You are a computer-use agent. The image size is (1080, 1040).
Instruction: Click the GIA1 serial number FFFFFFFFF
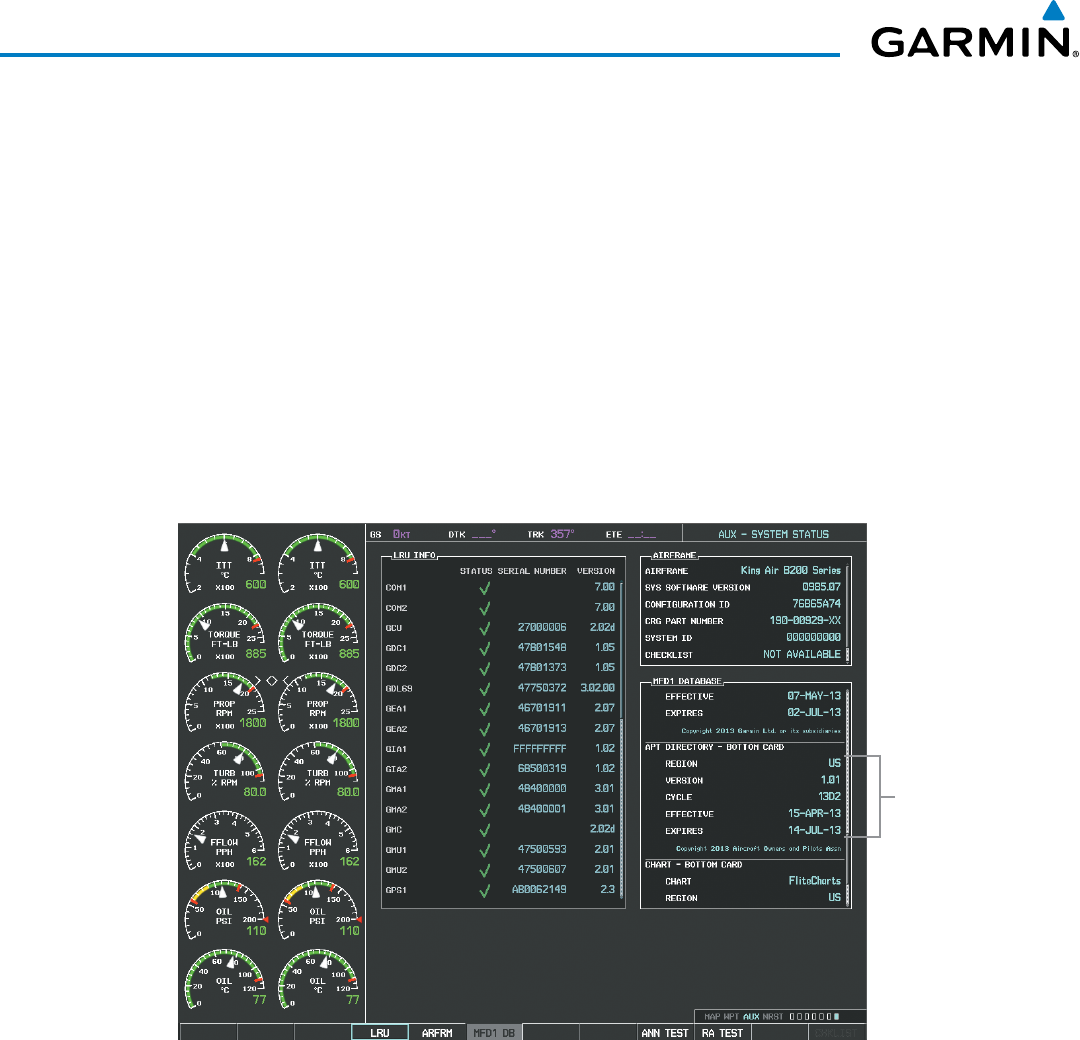[x=540, y=749]
